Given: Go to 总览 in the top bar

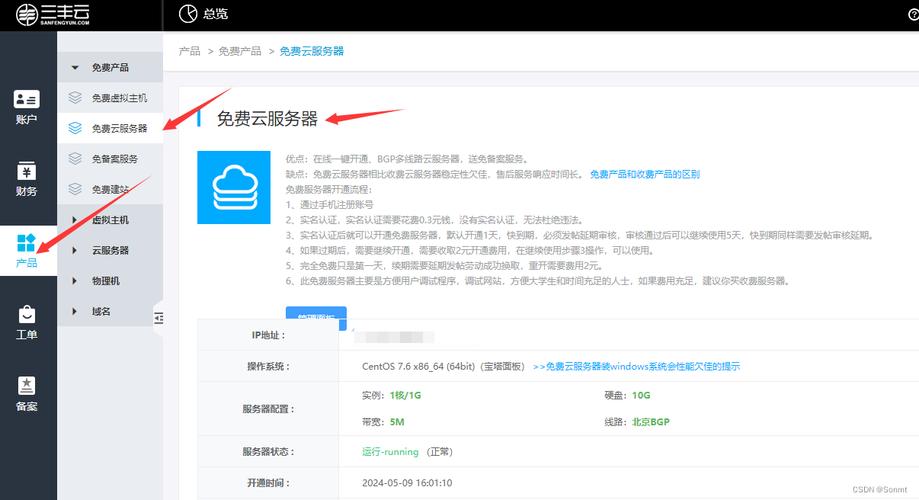Looking at the screenshot, I should [x=215, y=14].
